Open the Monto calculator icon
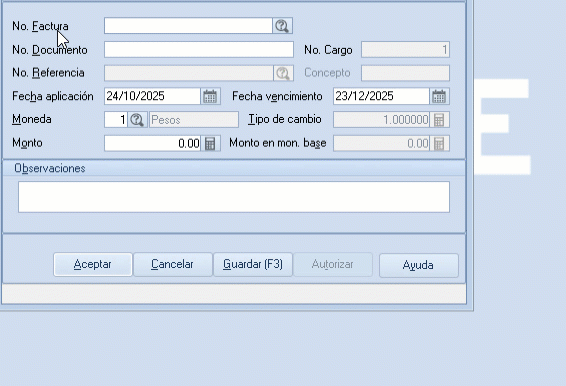The height and width of the screenshot is (386, 566). (x=210, y=144)
